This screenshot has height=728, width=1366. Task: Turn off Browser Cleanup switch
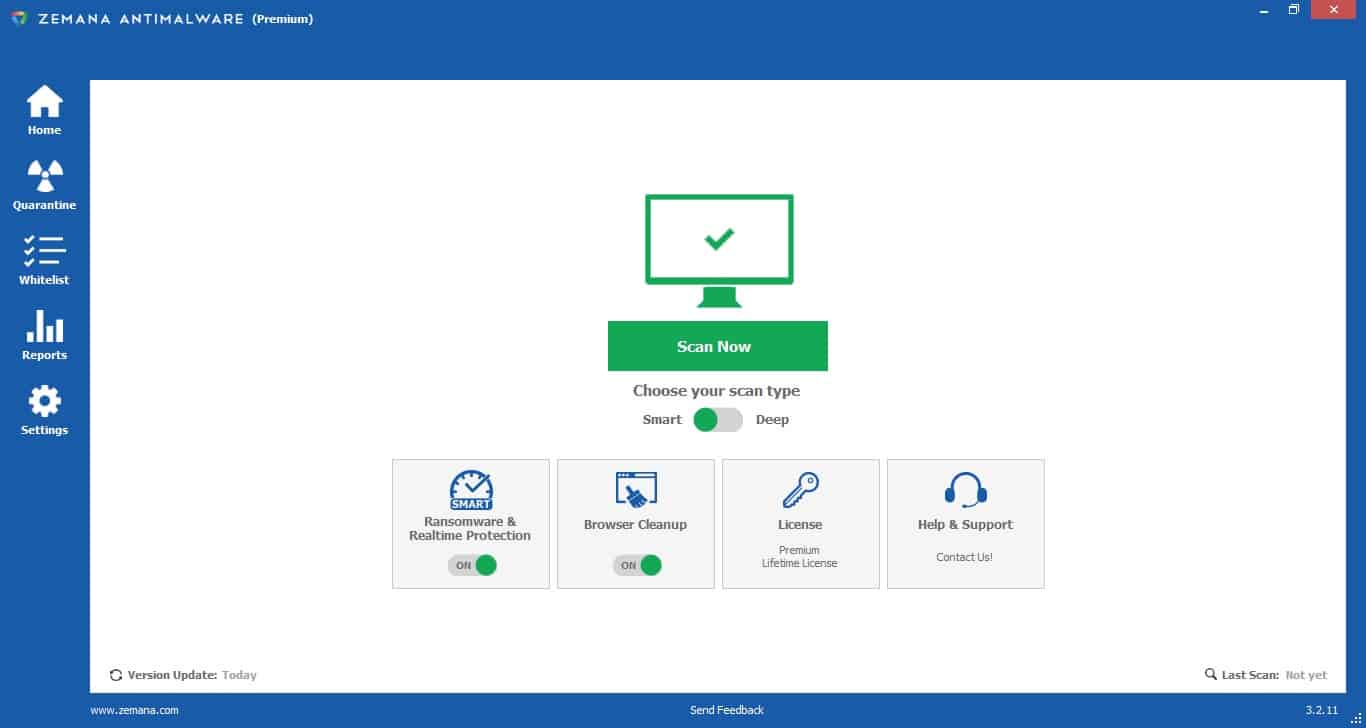637,565
